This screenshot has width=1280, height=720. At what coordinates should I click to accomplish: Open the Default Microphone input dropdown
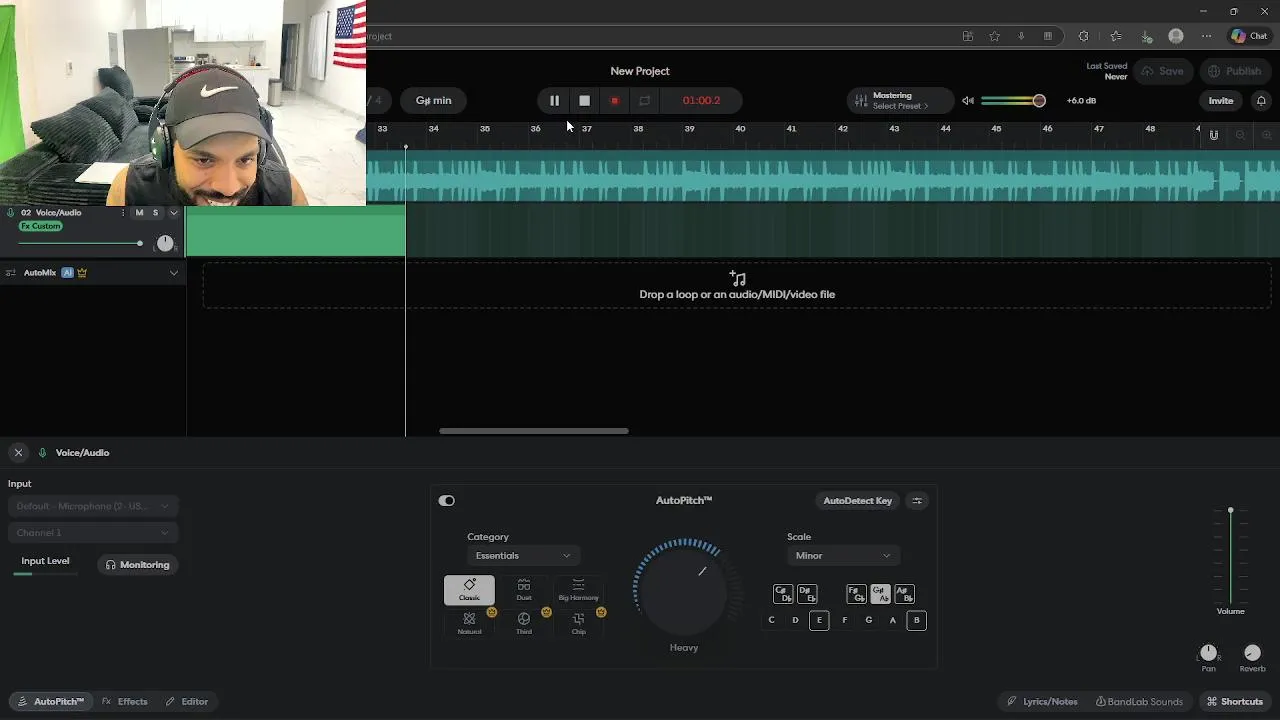(93, 506)
